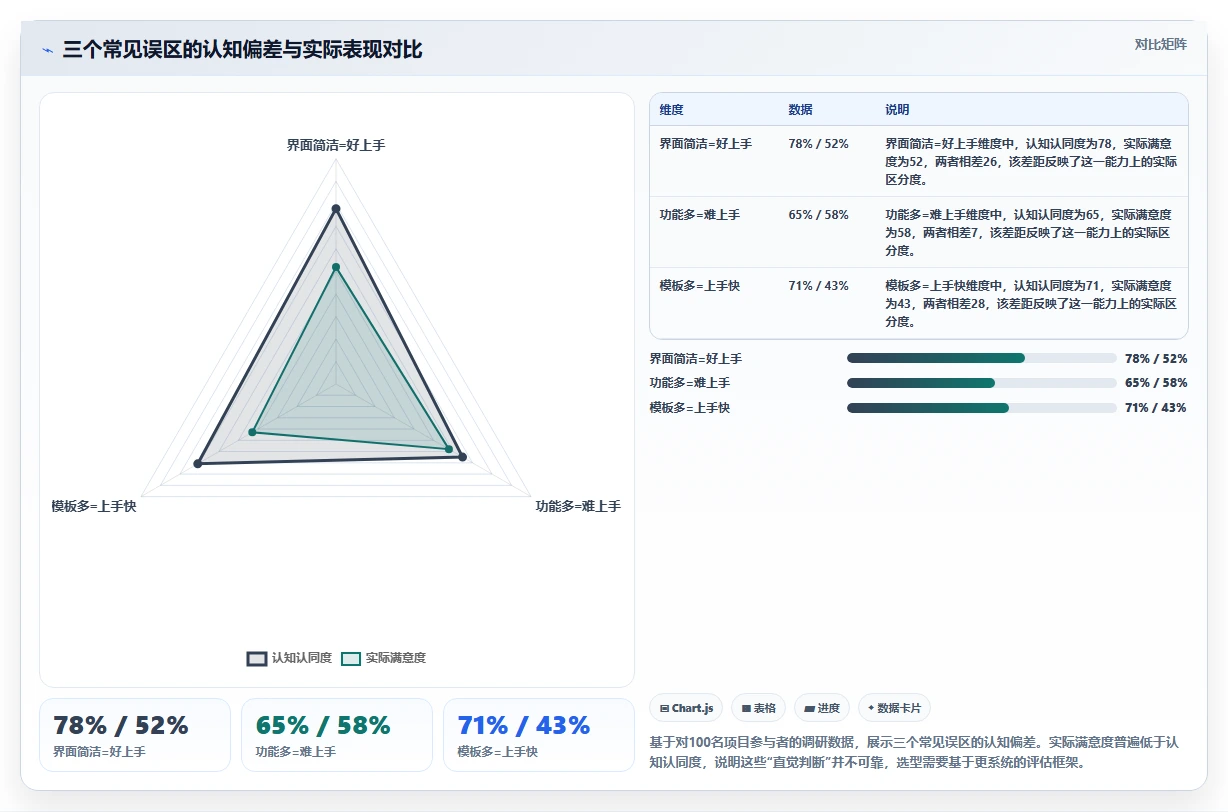Click the top 认知认同度 radar data point
The height and width of the screenshot is (812, 1228).
pyautogui.click(x=336, y=208)
